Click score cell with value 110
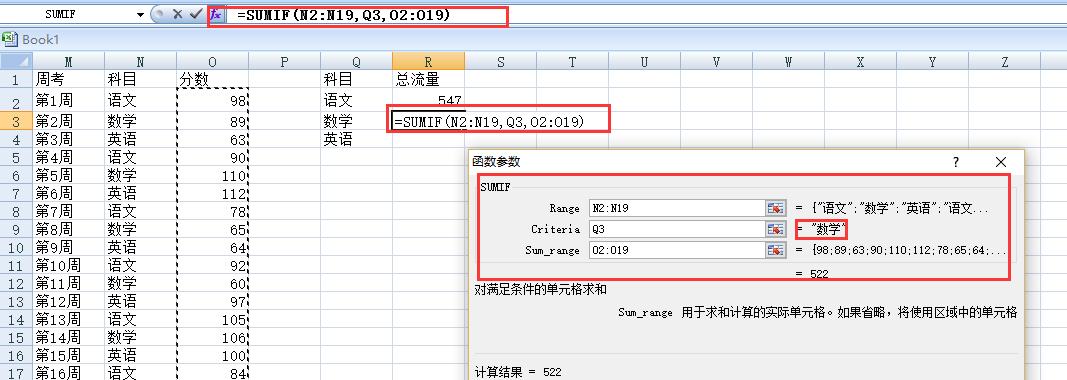Screen dimensions: 1067x380 [212, 175]
